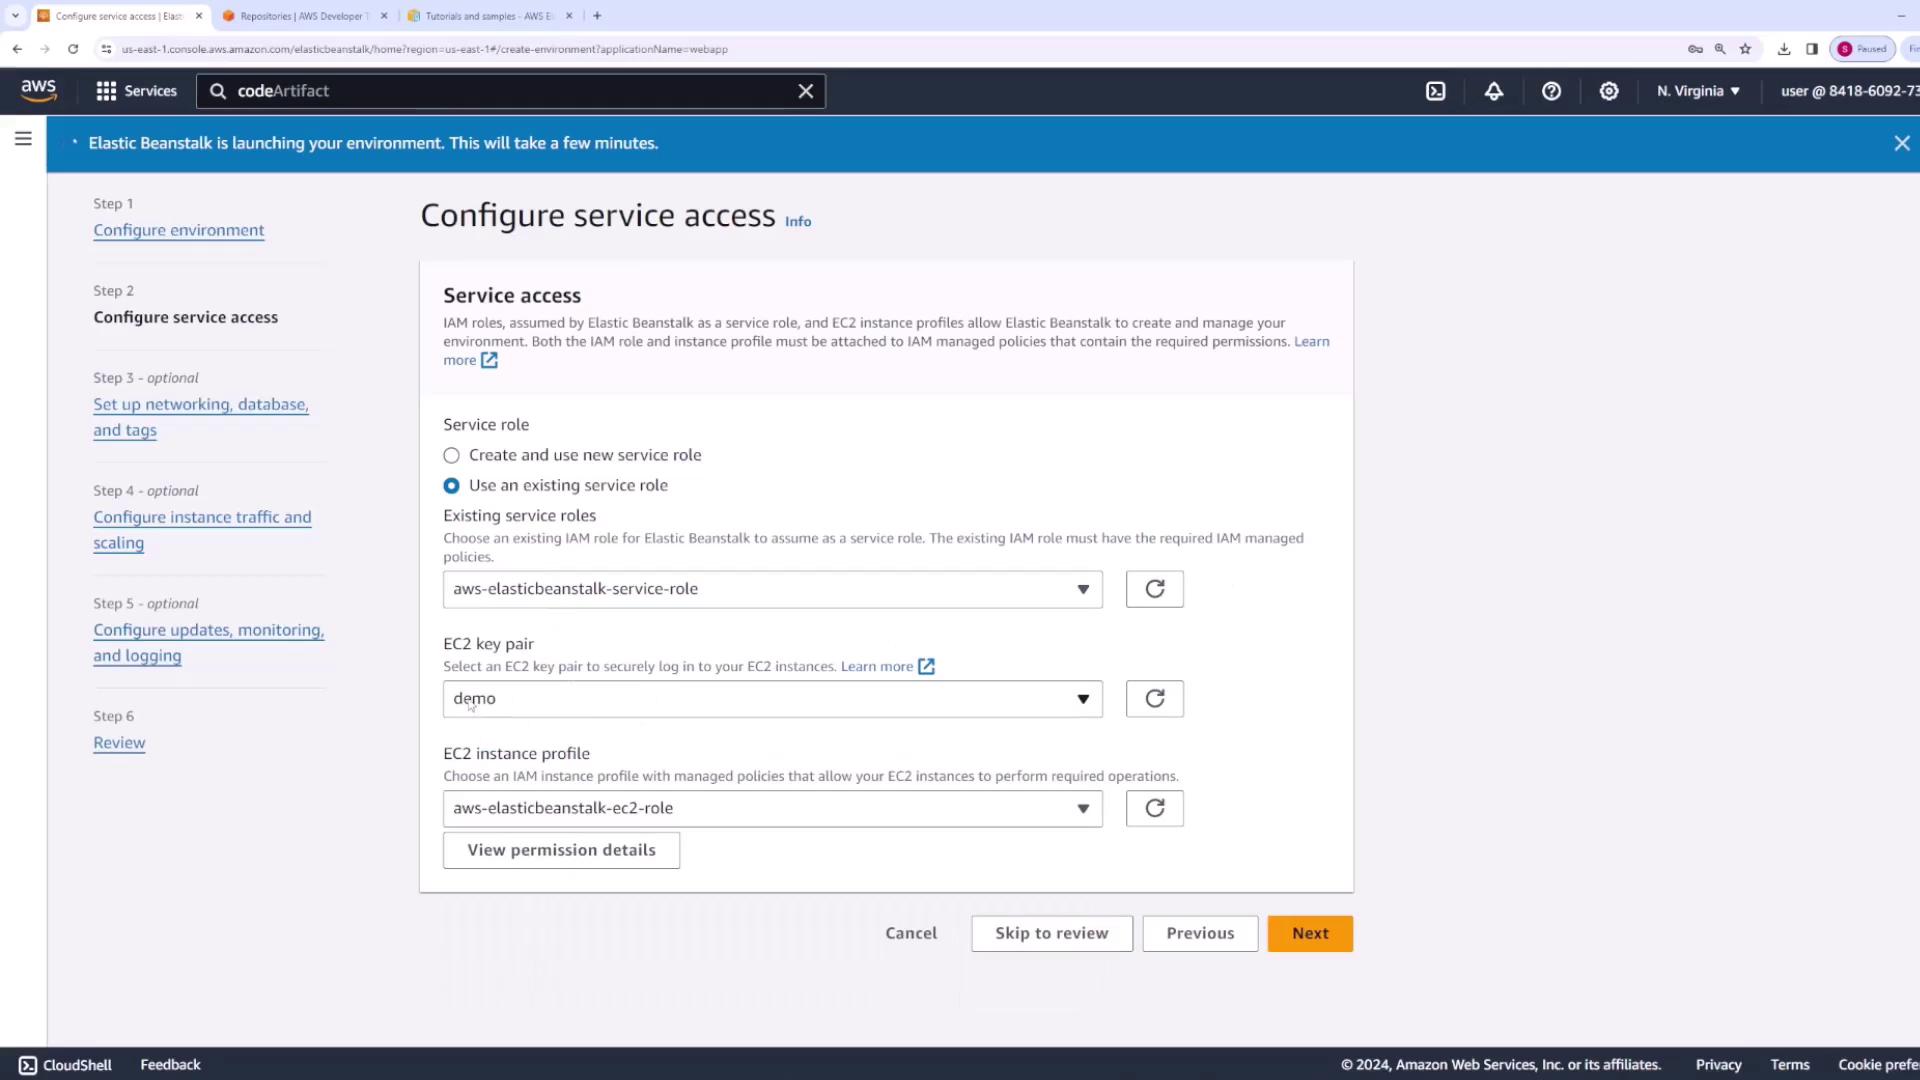
Task: Open the aws-elasticbeanstalk-service-role dropdown
Action: pyautogui.click(x=772, y=589)
